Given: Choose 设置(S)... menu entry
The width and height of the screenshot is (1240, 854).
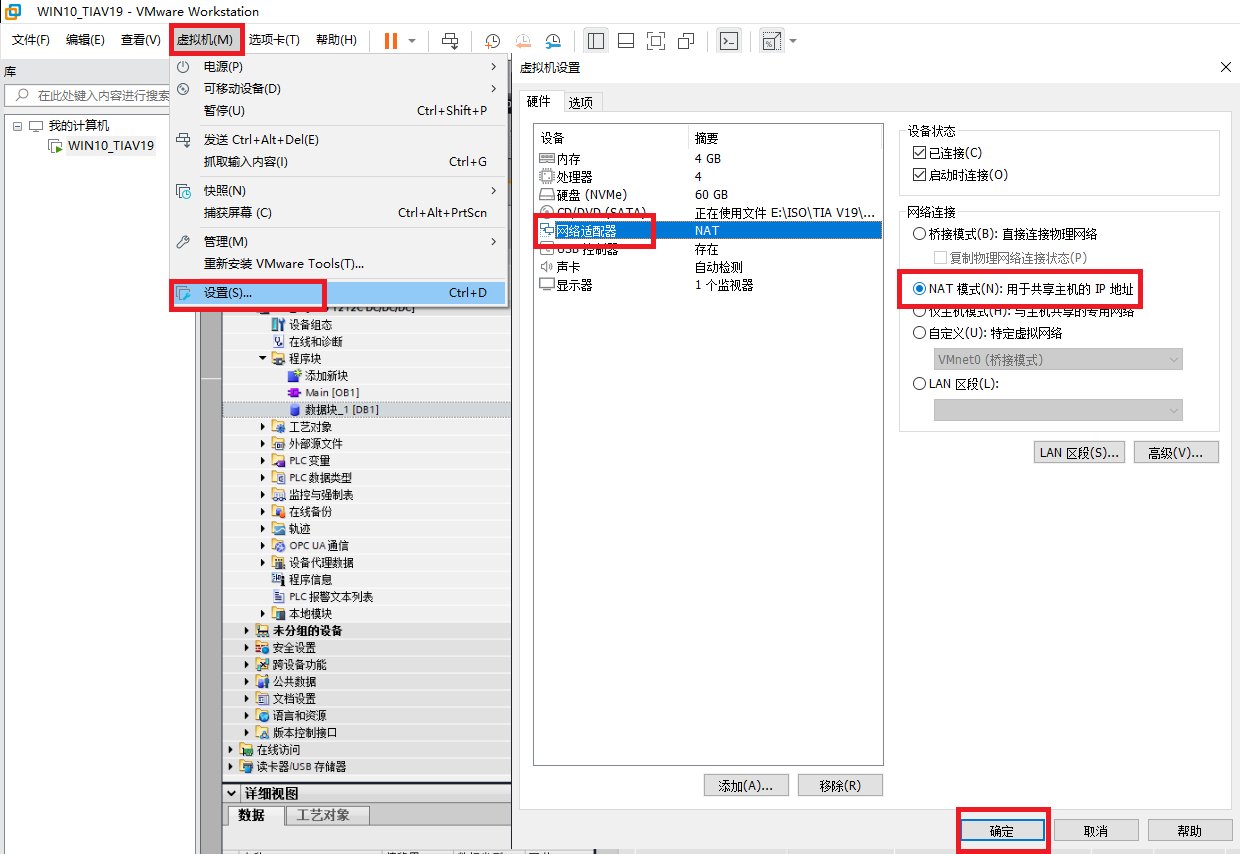Looking at the screenshot, I should point(339,293).
